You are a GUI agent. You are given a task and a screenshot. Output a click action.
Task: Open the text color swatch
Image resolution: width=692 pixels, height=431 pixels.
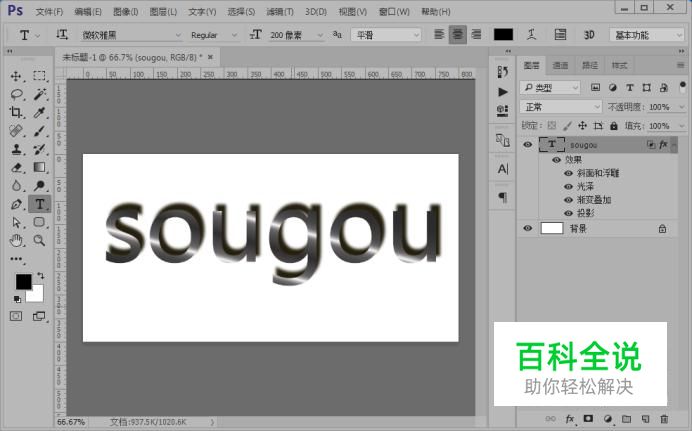(x=504, y=34)
